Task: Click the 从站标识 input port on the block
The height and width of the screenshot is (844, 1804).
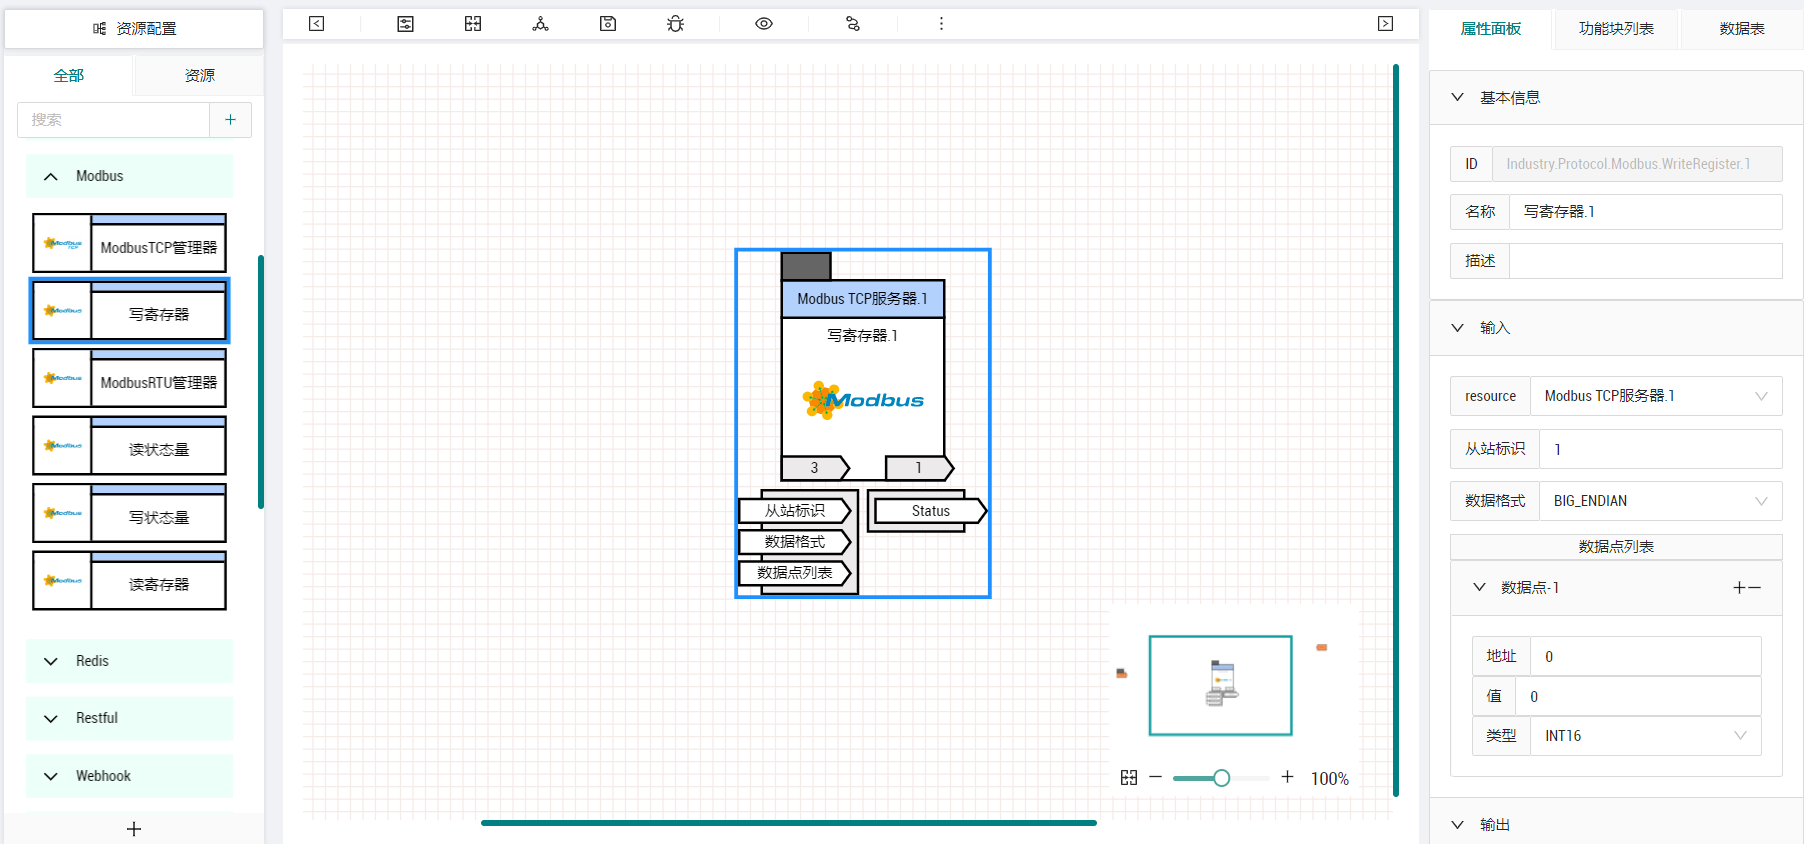Action: pyautogui.click(x=795, y=511)
